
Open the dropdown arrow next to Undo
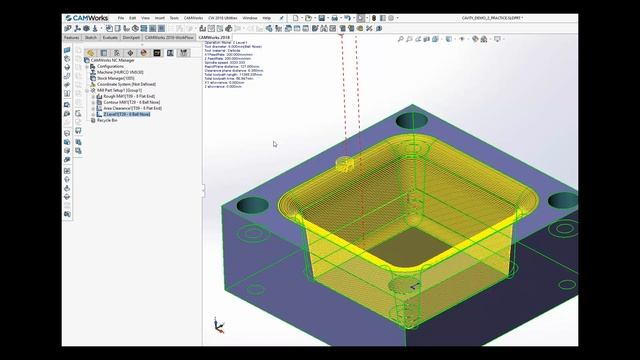click(354, 18)
